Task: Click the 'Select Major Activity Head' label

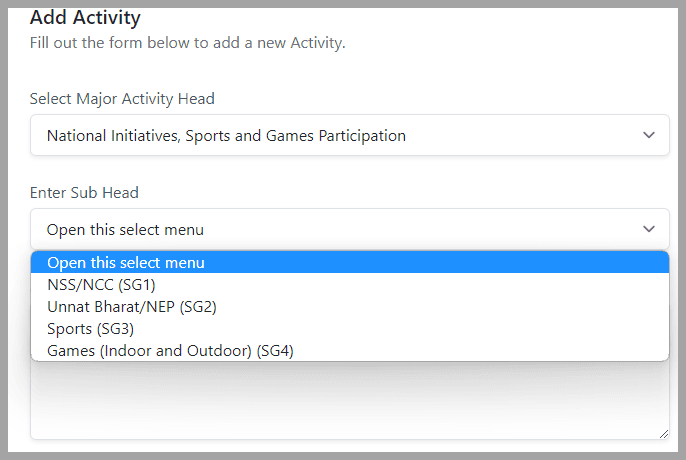Action: [x=122, y=99]
